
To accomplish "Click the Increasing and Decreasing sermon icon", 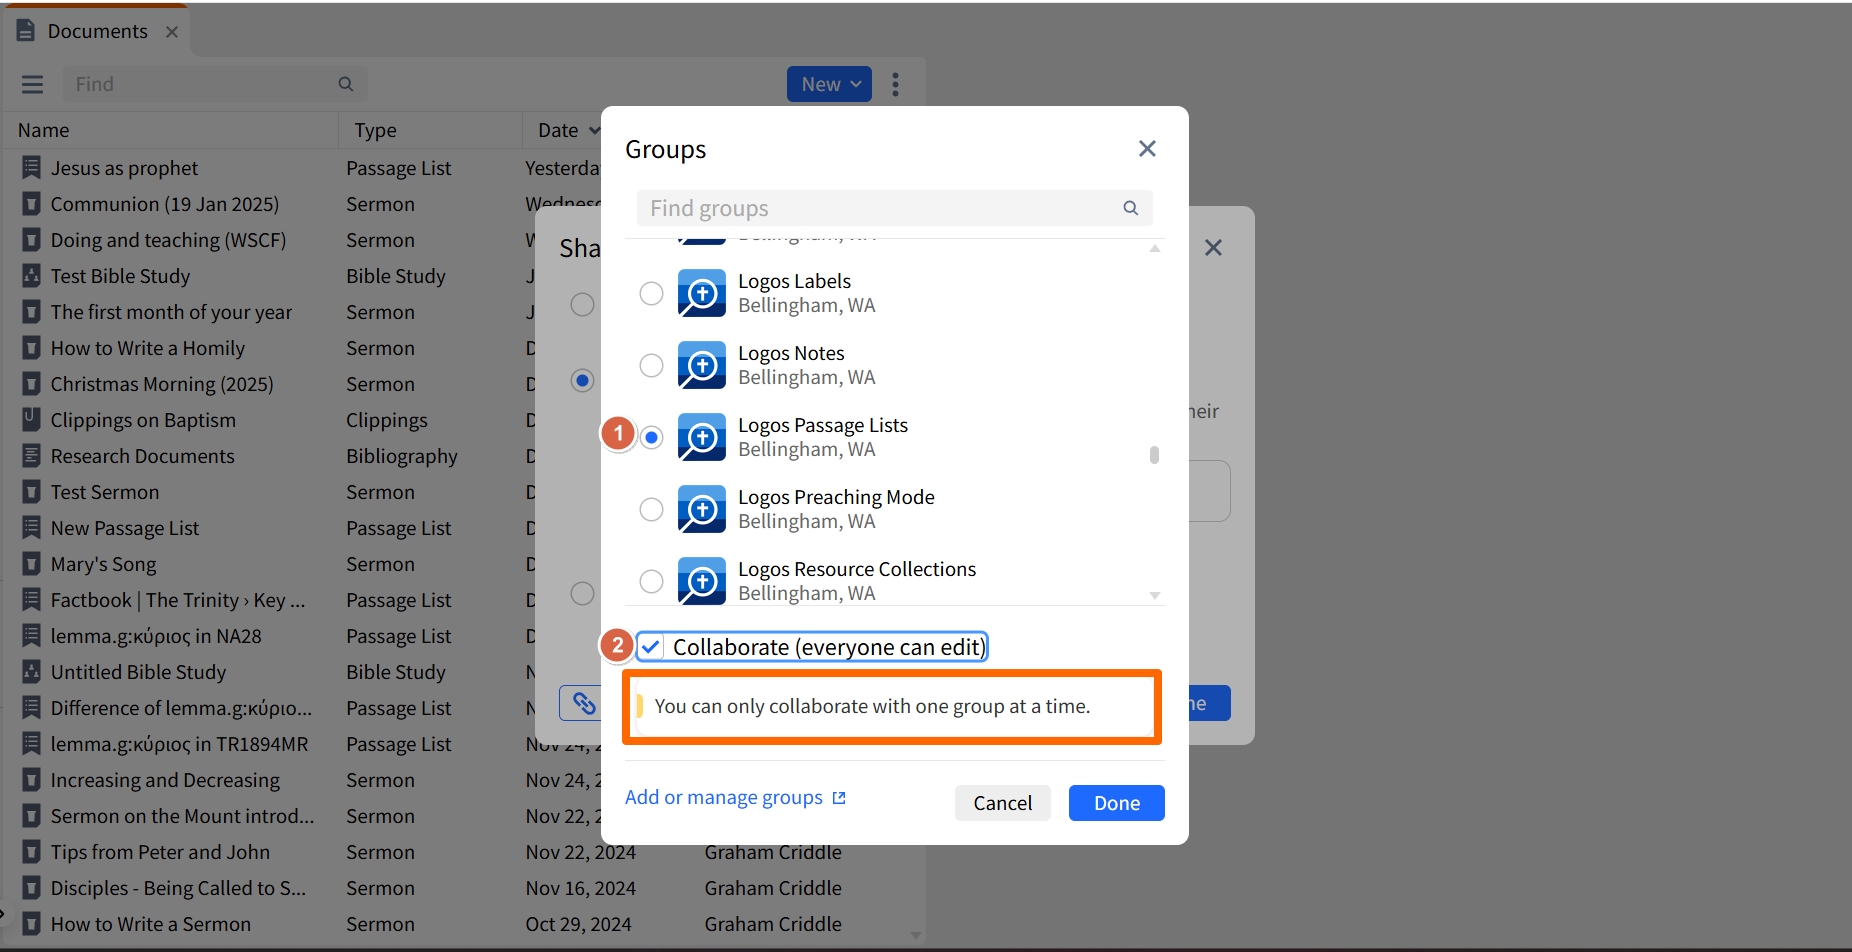I will [x=31, y=780].
